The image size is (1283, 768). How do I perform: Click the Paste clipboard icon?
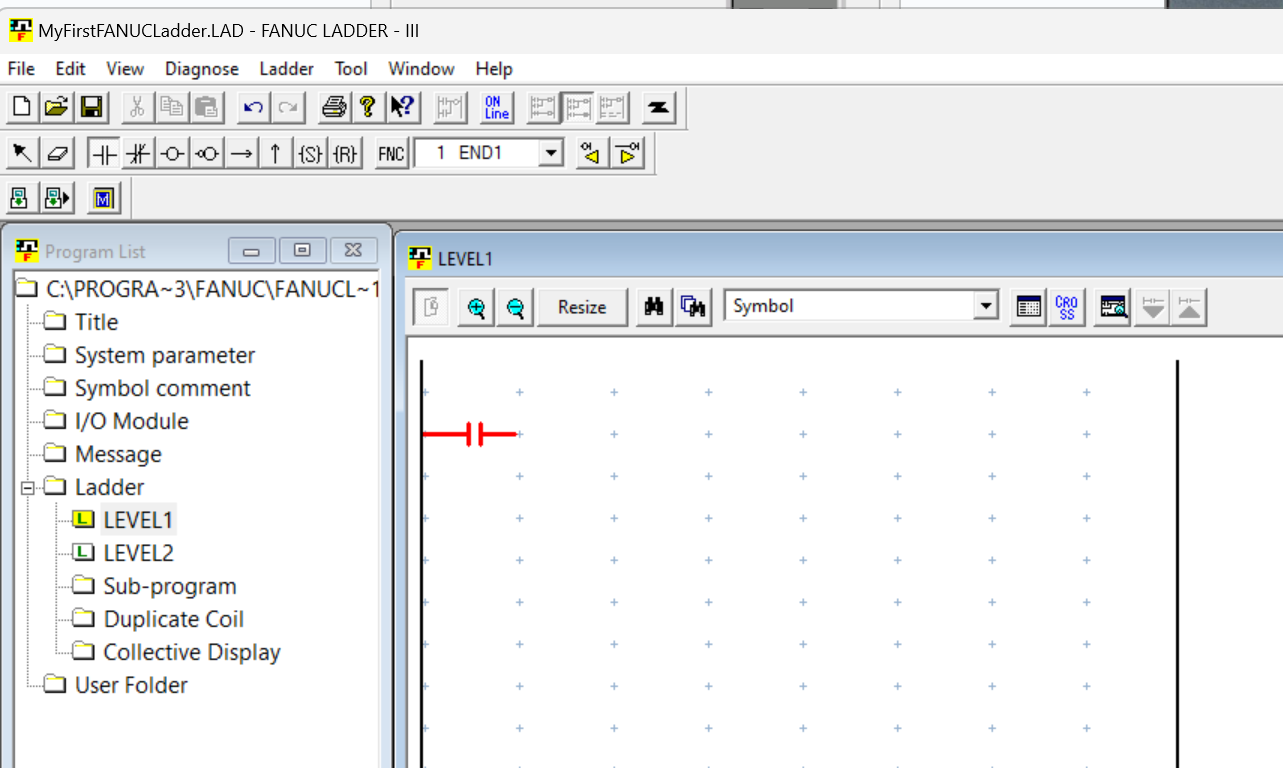pyautogui.click(x=207, y=107)
